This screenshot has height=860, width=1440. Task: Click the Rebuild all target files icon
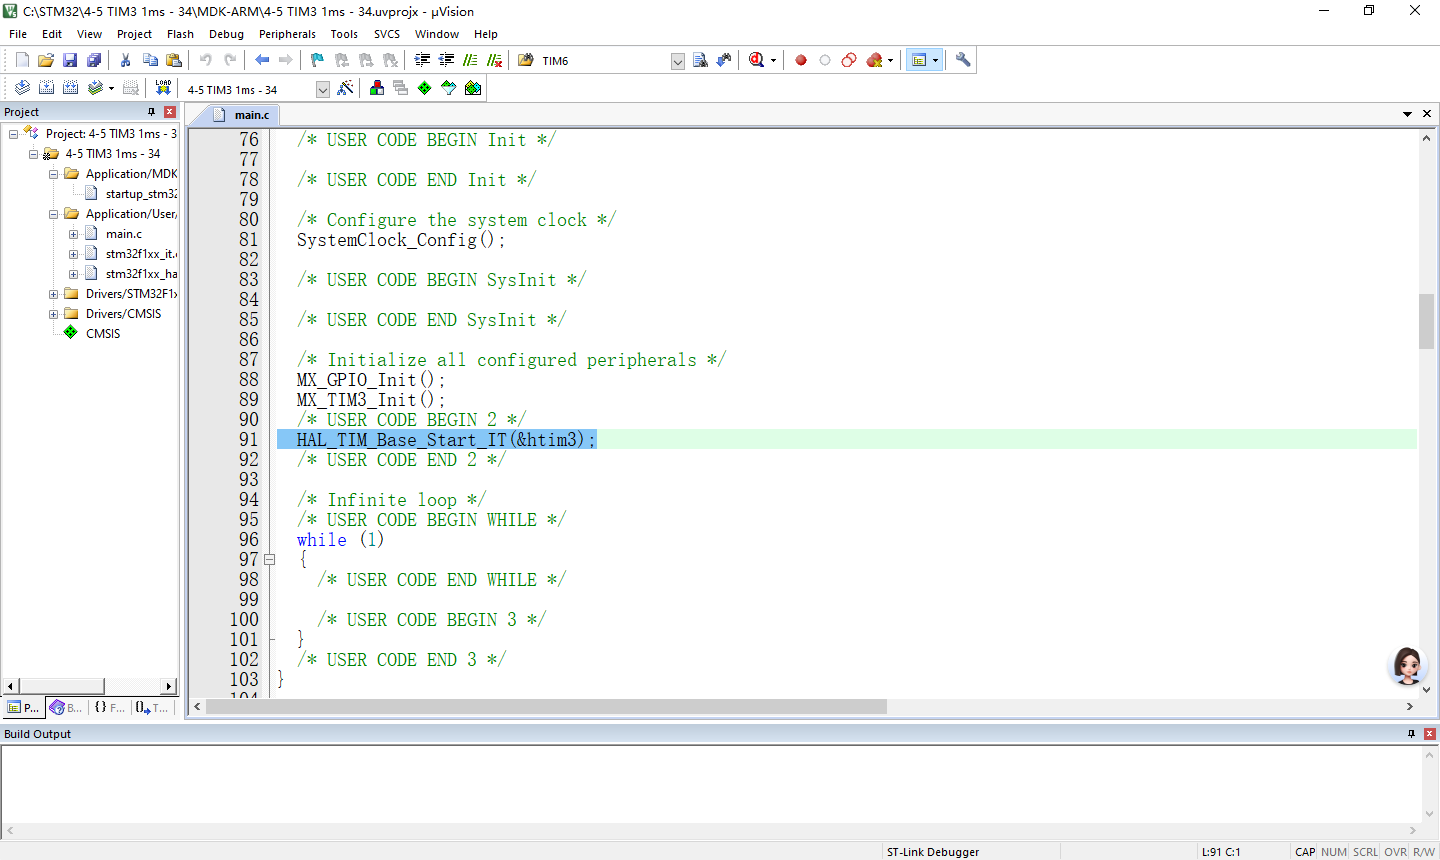tap(70, 88)
